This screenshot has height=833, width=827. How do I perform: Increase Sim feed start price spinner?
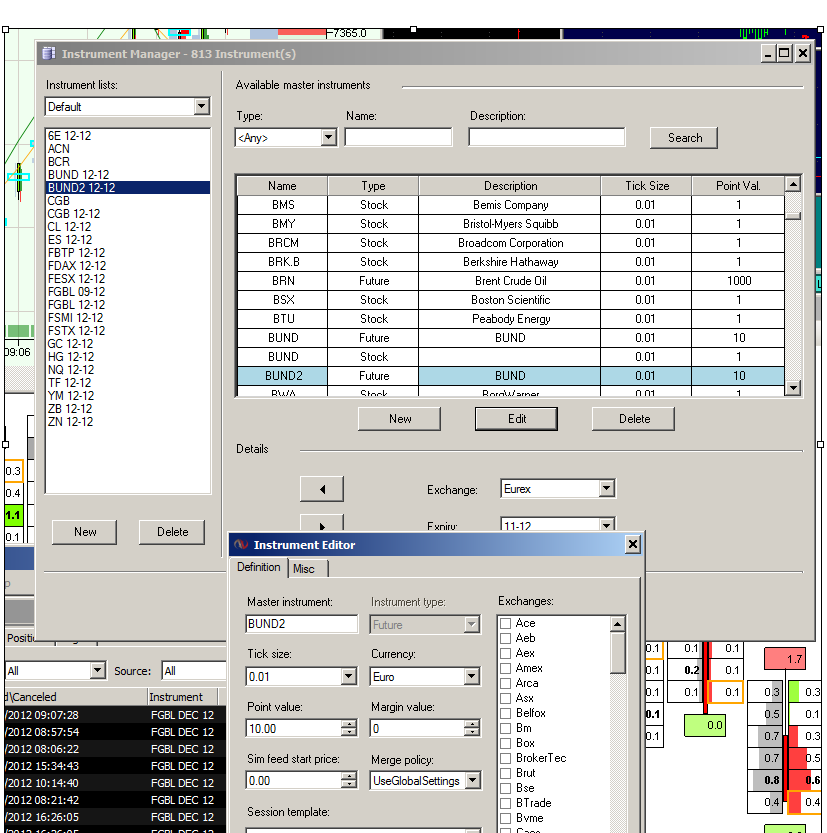[x=349, y=776]
